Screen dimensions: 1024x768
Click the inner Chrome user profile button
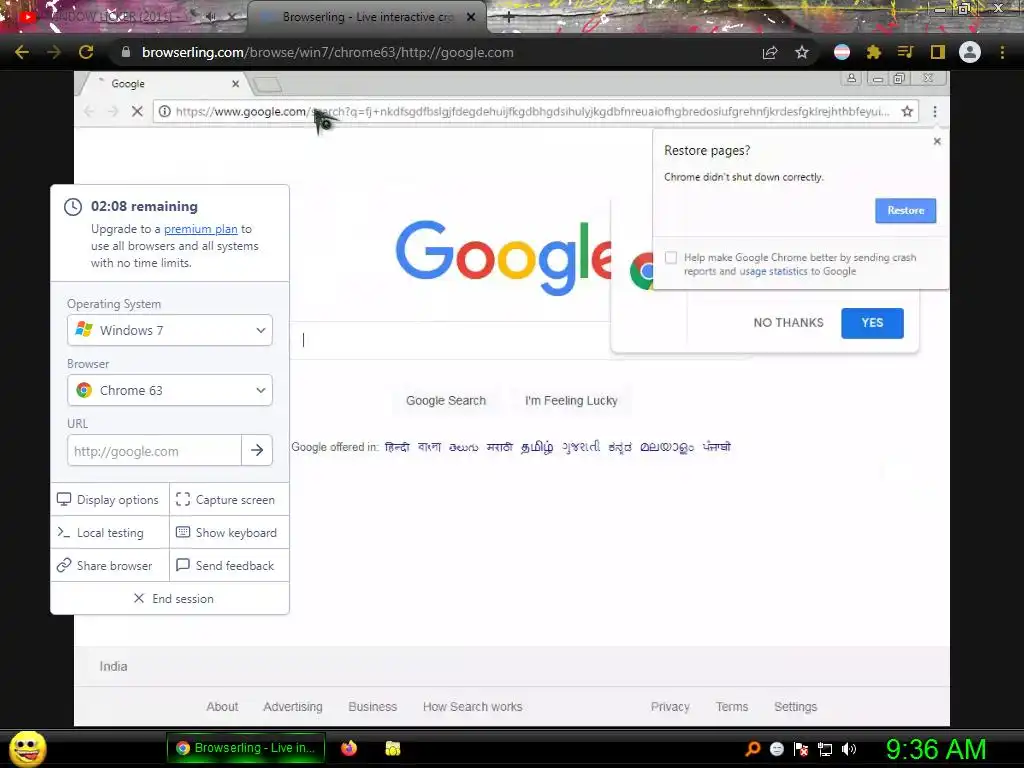[852, 78]
